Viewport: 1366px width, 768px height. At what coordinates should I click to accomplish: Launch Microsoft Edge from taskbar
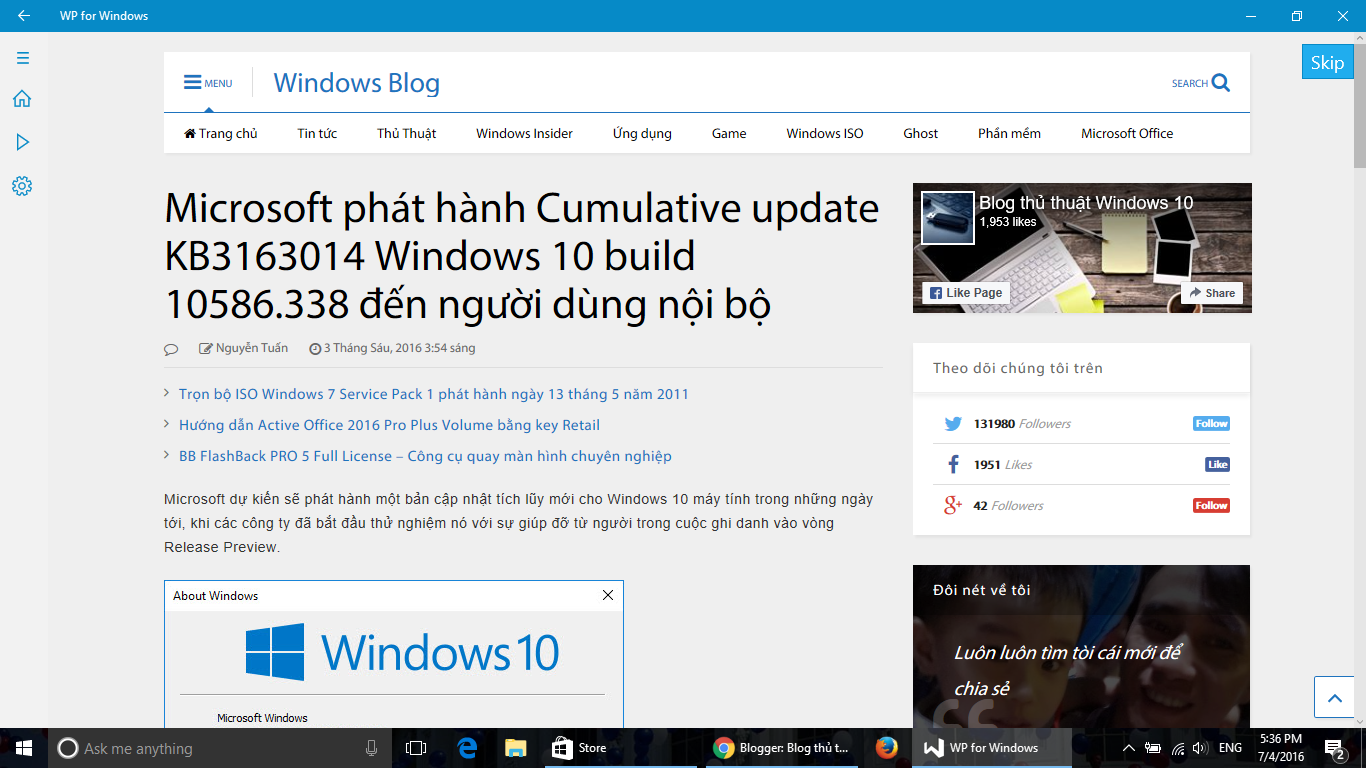click(x=467, y=748)
